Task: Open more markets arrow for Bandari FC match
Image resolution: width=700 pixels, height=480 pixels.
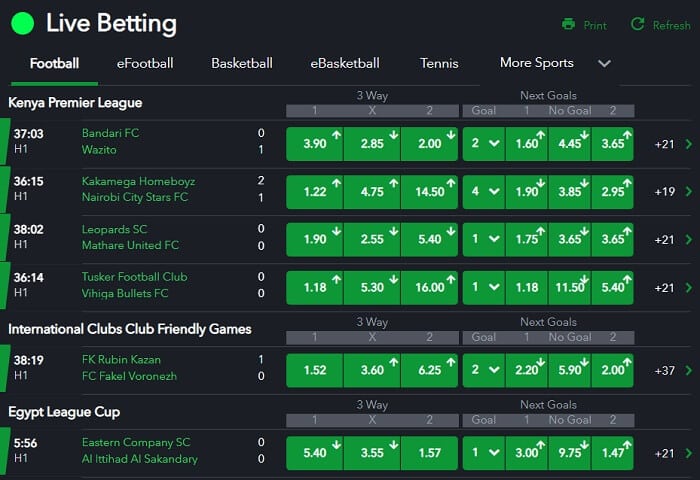Action: click(689, 144)
